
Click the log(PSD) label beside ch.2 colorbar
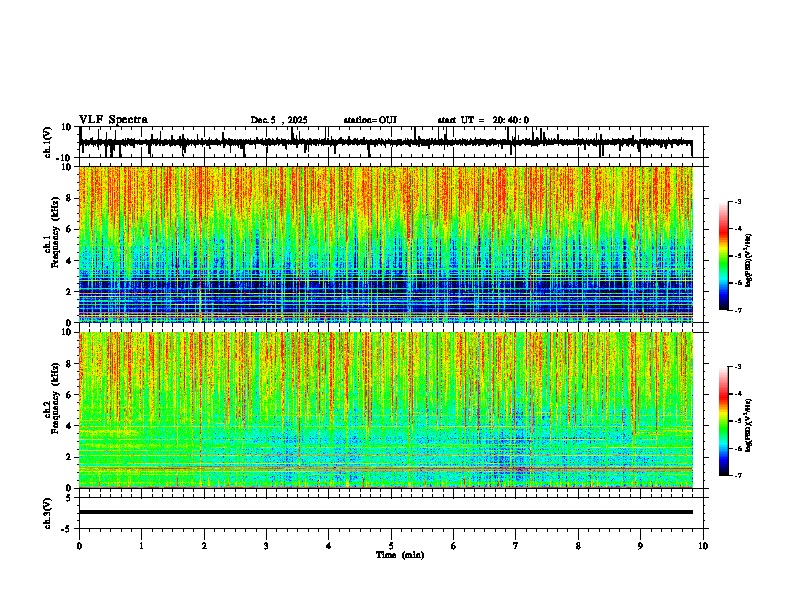(749, 425)
